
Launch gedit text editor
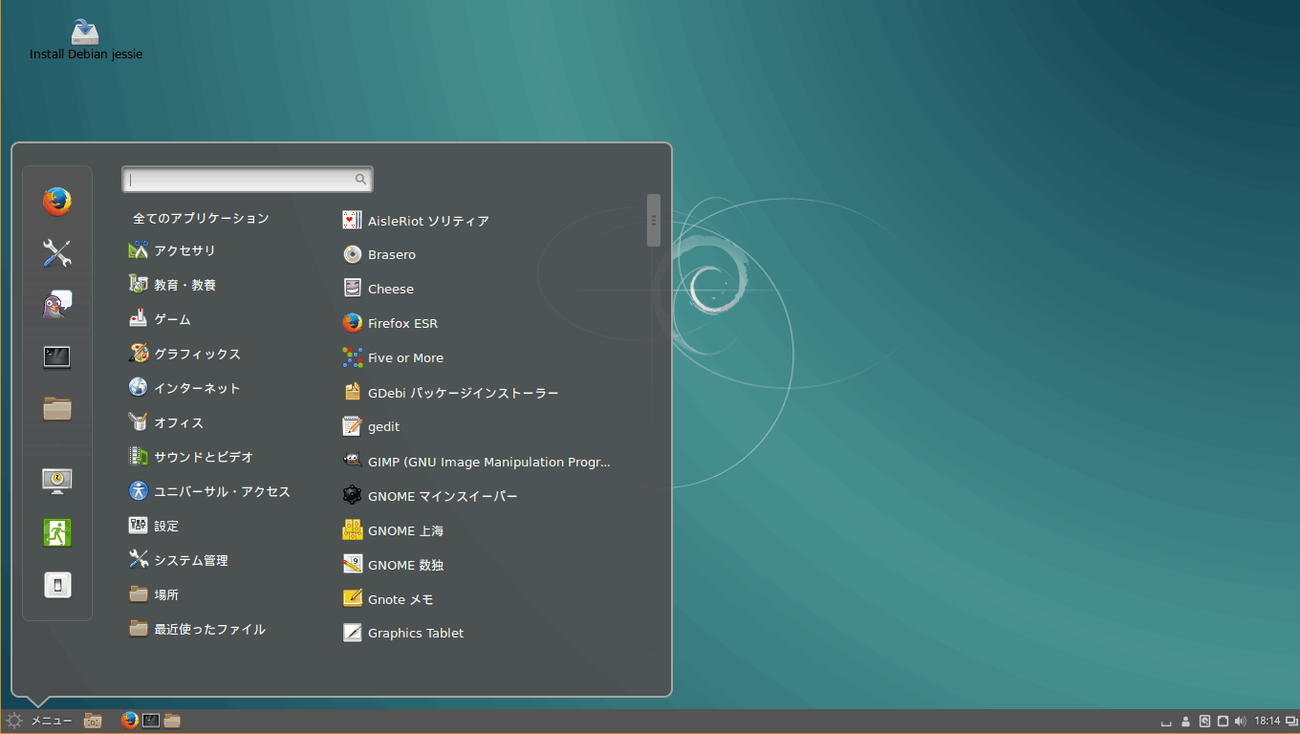(x=383, y=427)
